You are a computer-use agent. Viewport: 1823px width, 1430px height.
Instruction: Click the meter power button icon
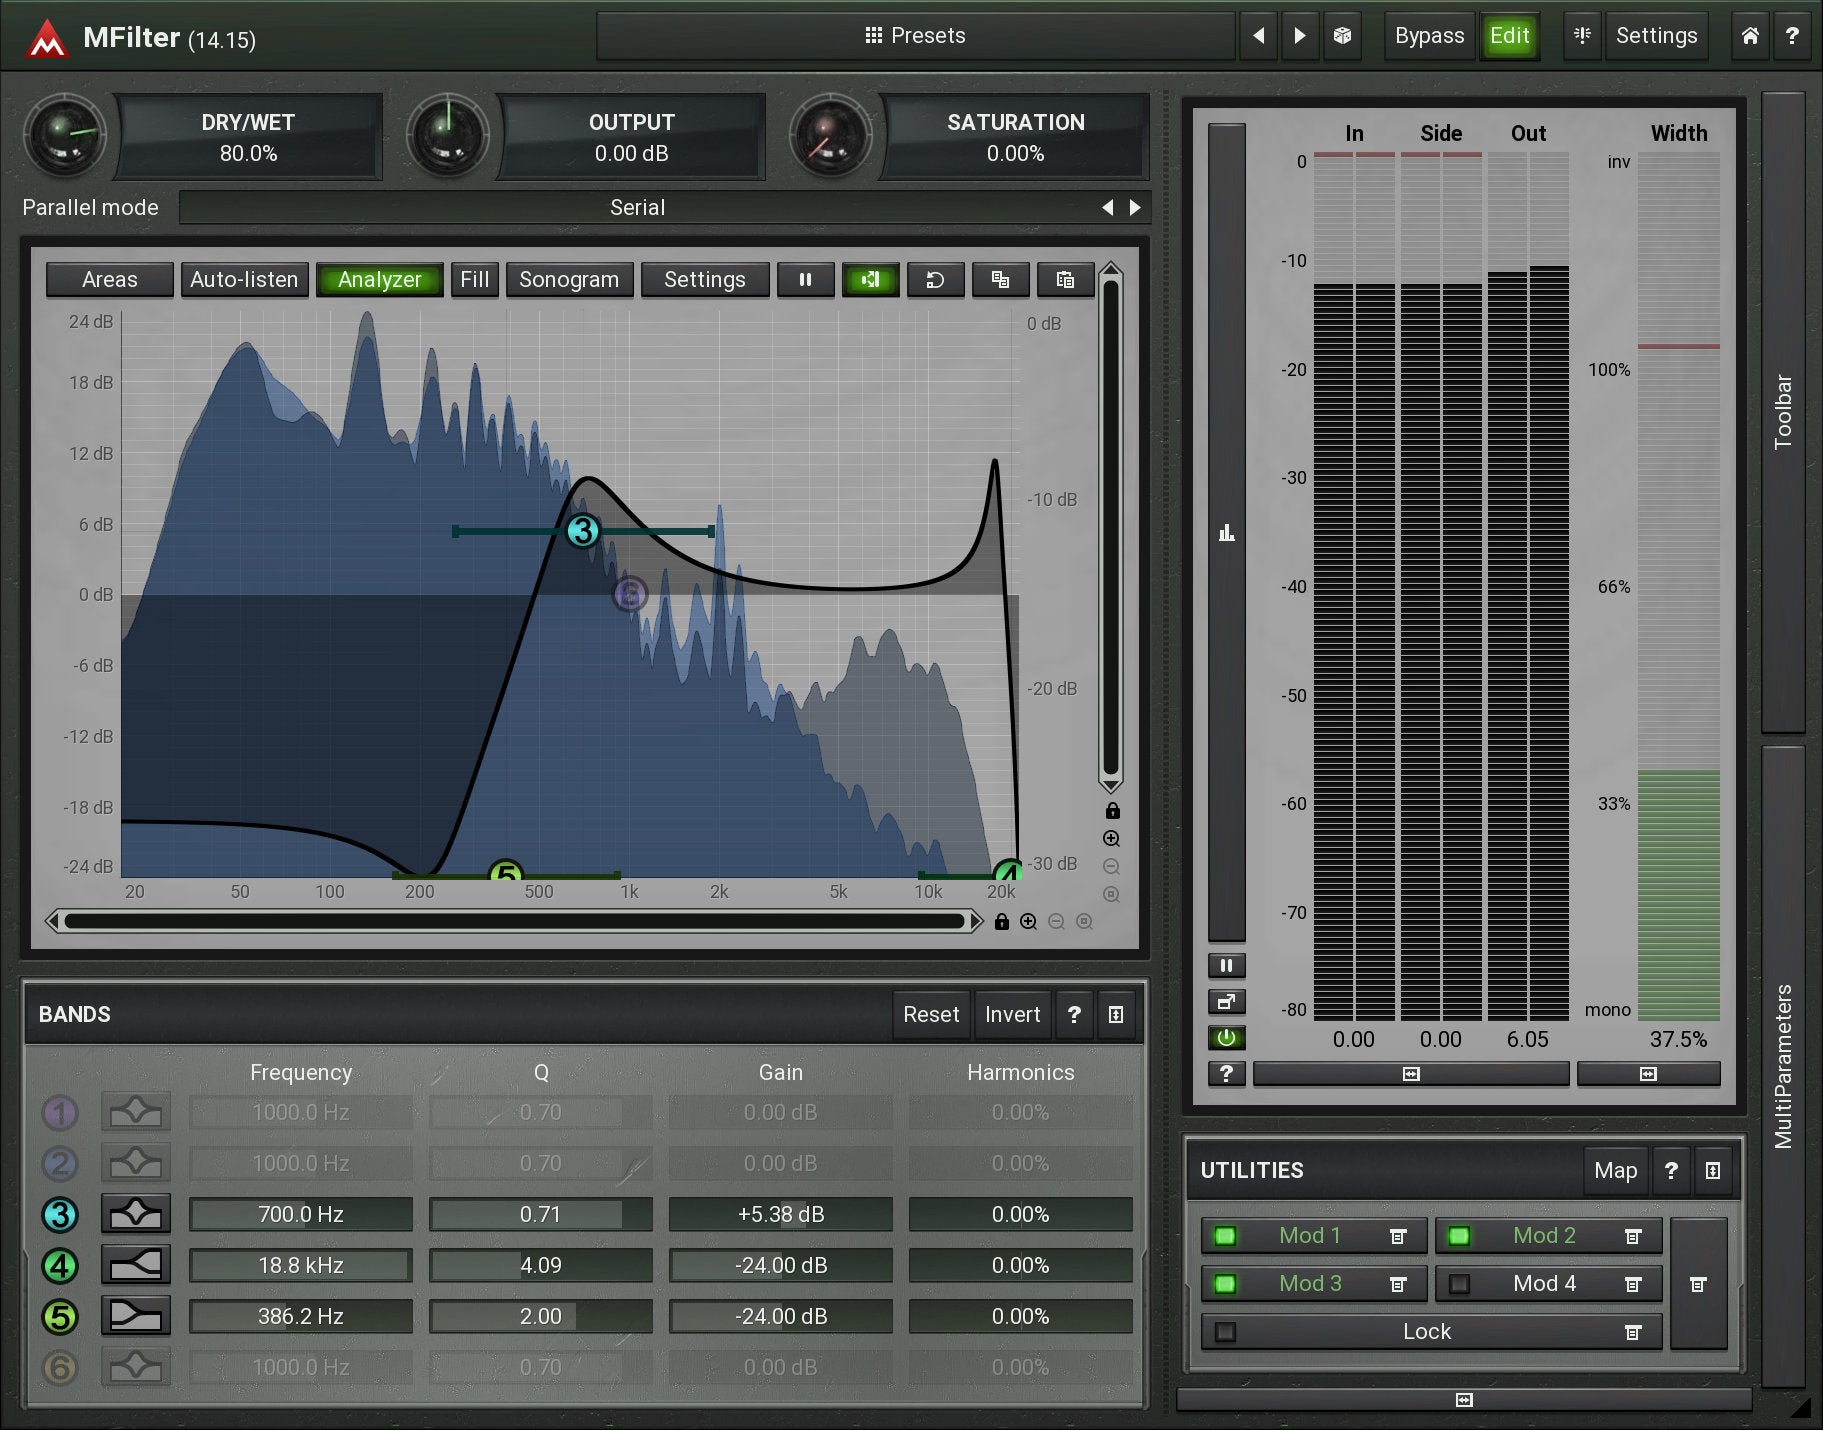point(1226,1038)
